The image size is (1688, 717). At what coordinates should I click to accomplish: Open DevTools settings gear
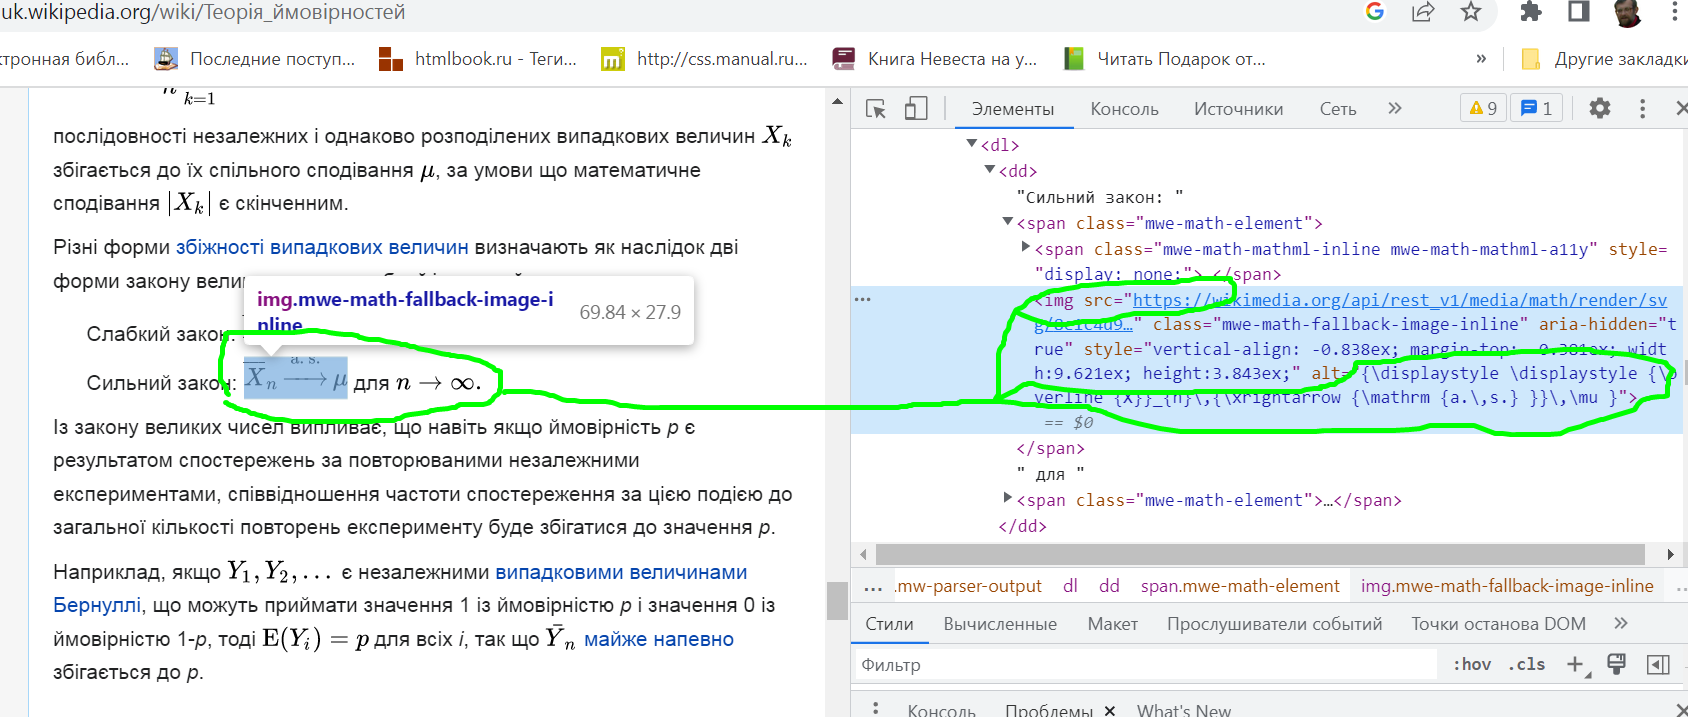[1600, 108]
